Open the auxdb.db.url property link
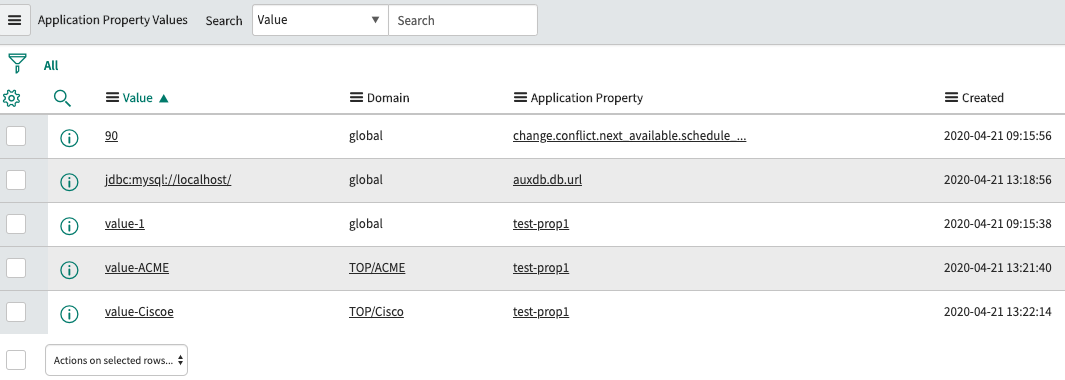Image resolution: width=1065 pixels, height=380 pixels. [x=547, y=180]
